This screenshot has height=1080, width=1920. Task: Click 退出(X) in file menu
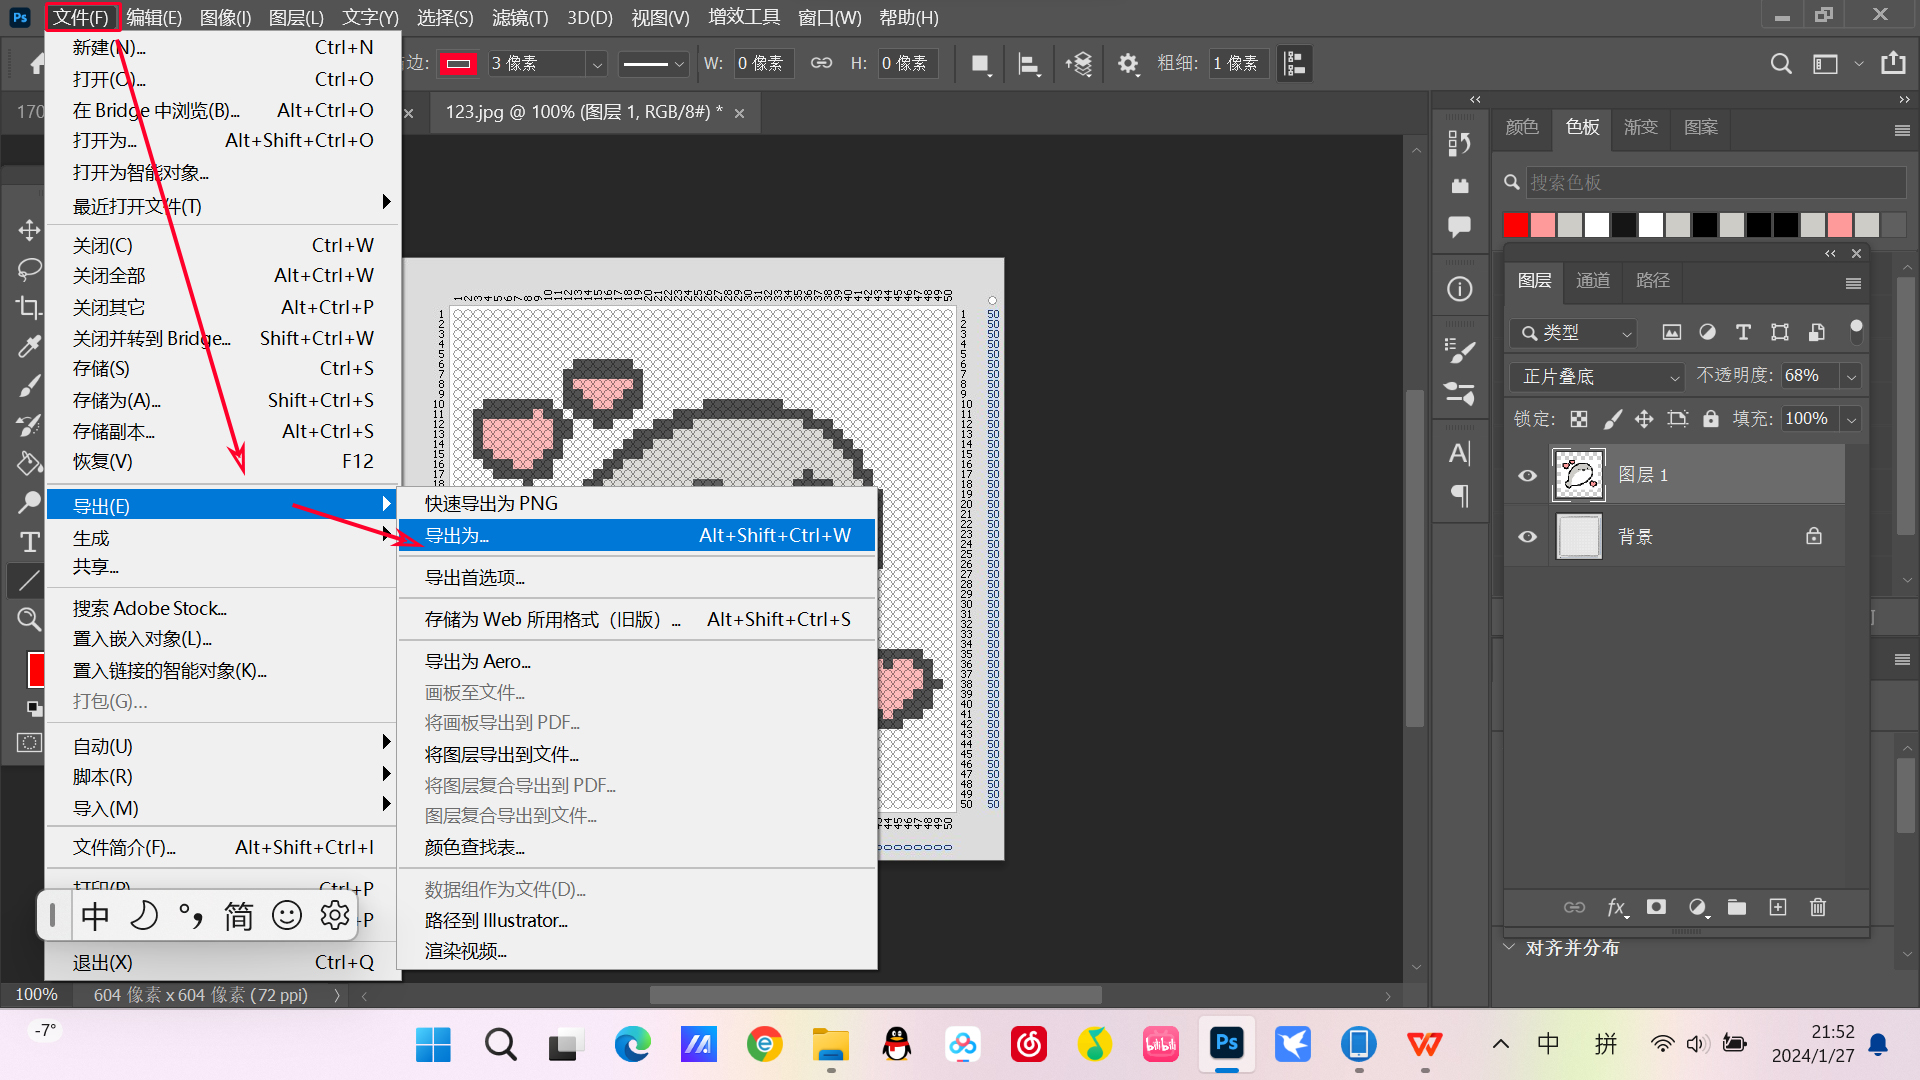223,962
